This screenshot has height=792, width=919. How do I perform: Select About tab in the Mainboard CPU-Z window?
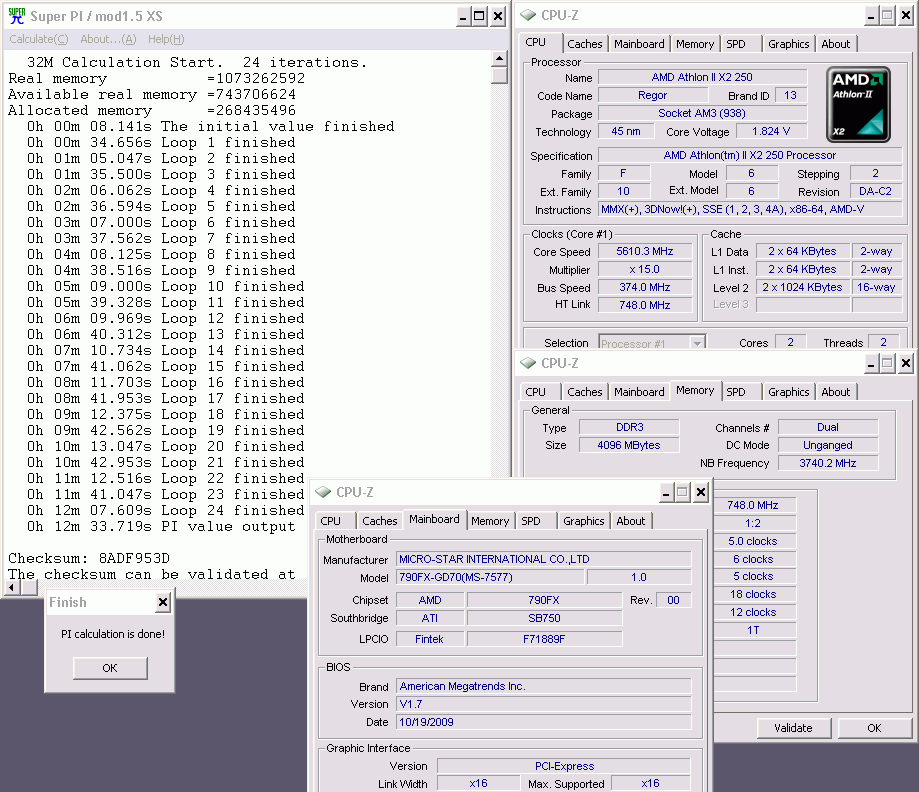(x=630, y=521)
